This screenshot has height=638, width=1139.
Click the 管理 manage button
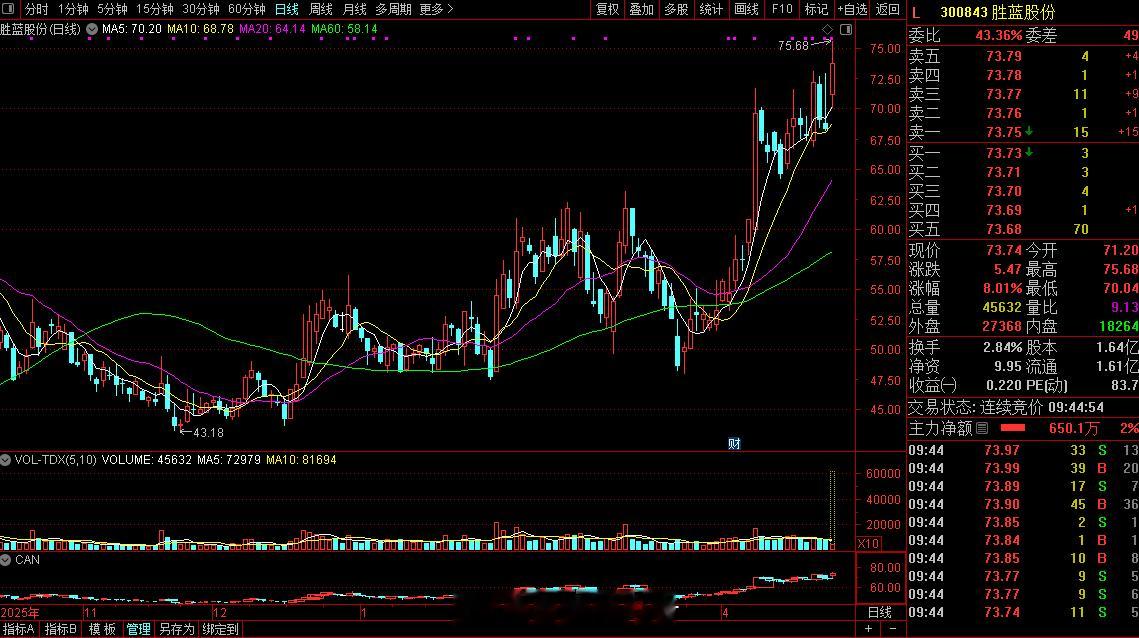tap(138, 629)
